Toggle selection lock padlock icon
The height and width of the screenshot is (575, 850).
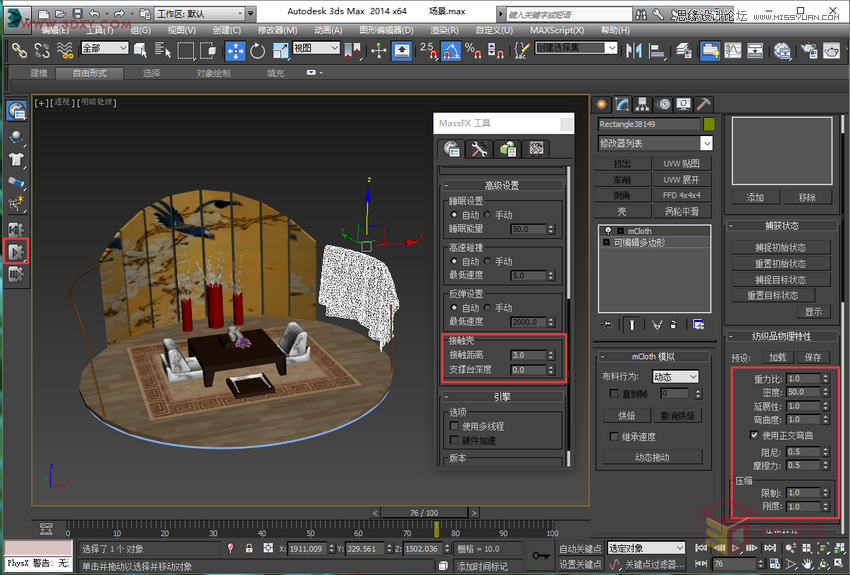click(249, 548)
